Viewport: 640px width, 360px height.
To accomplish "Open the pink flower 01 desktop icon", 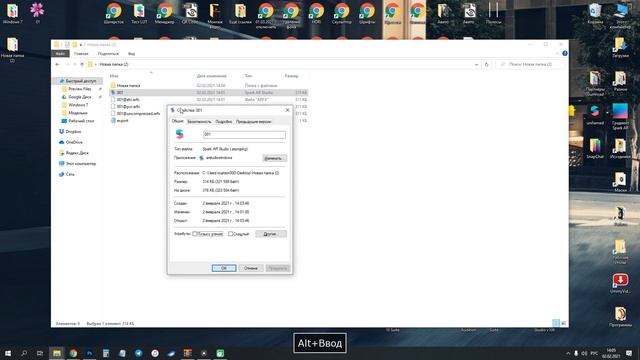I will pyautogui.click(x=37, y=12).
